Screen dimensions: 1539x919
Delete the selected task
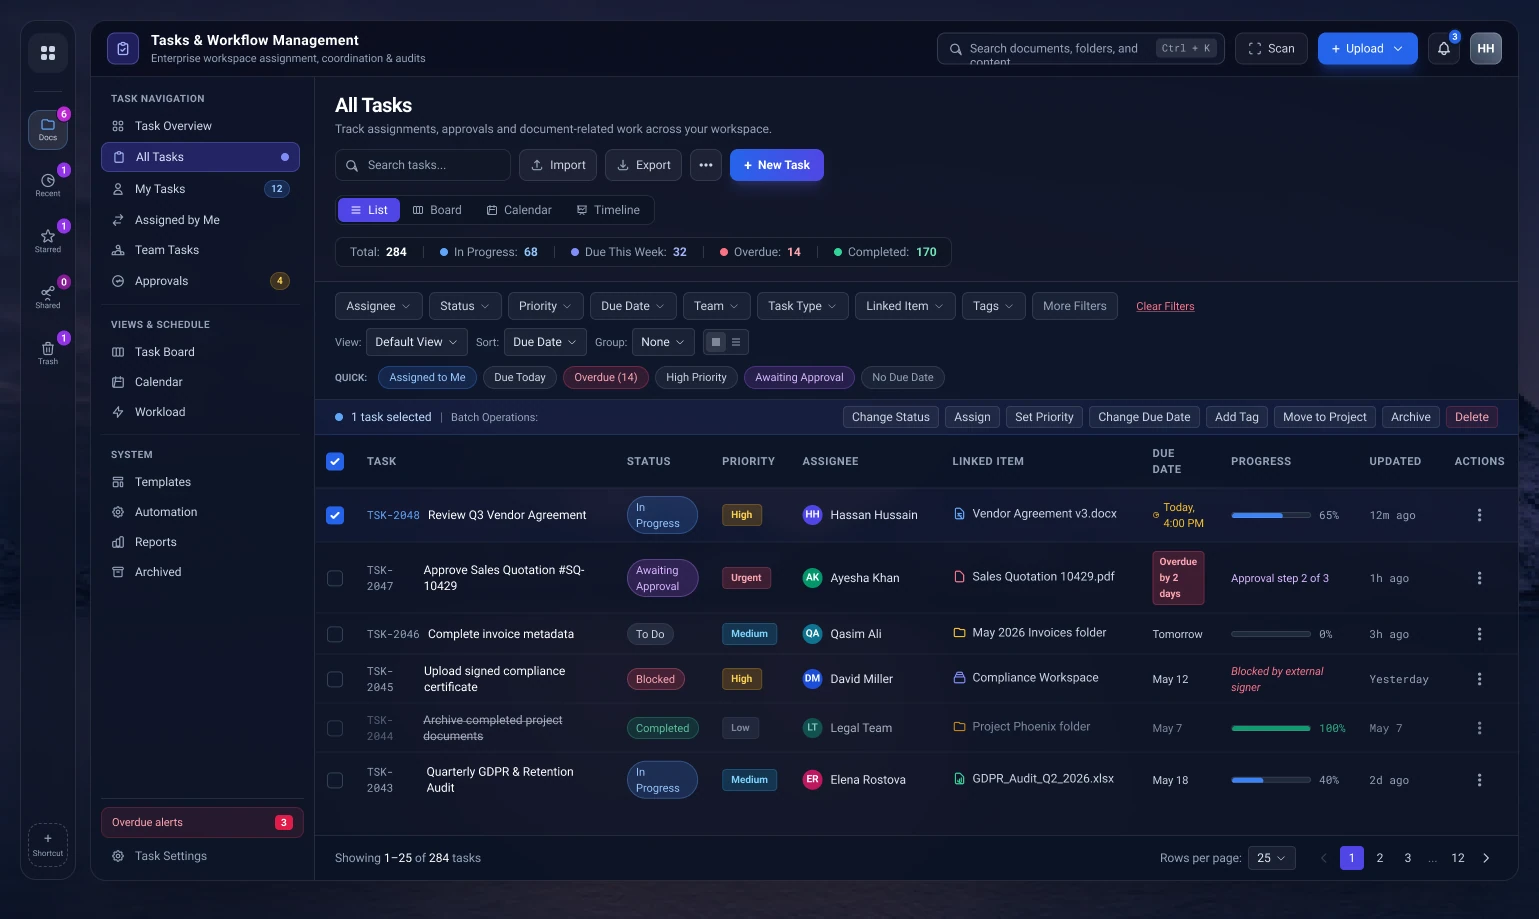point(1472,417)
